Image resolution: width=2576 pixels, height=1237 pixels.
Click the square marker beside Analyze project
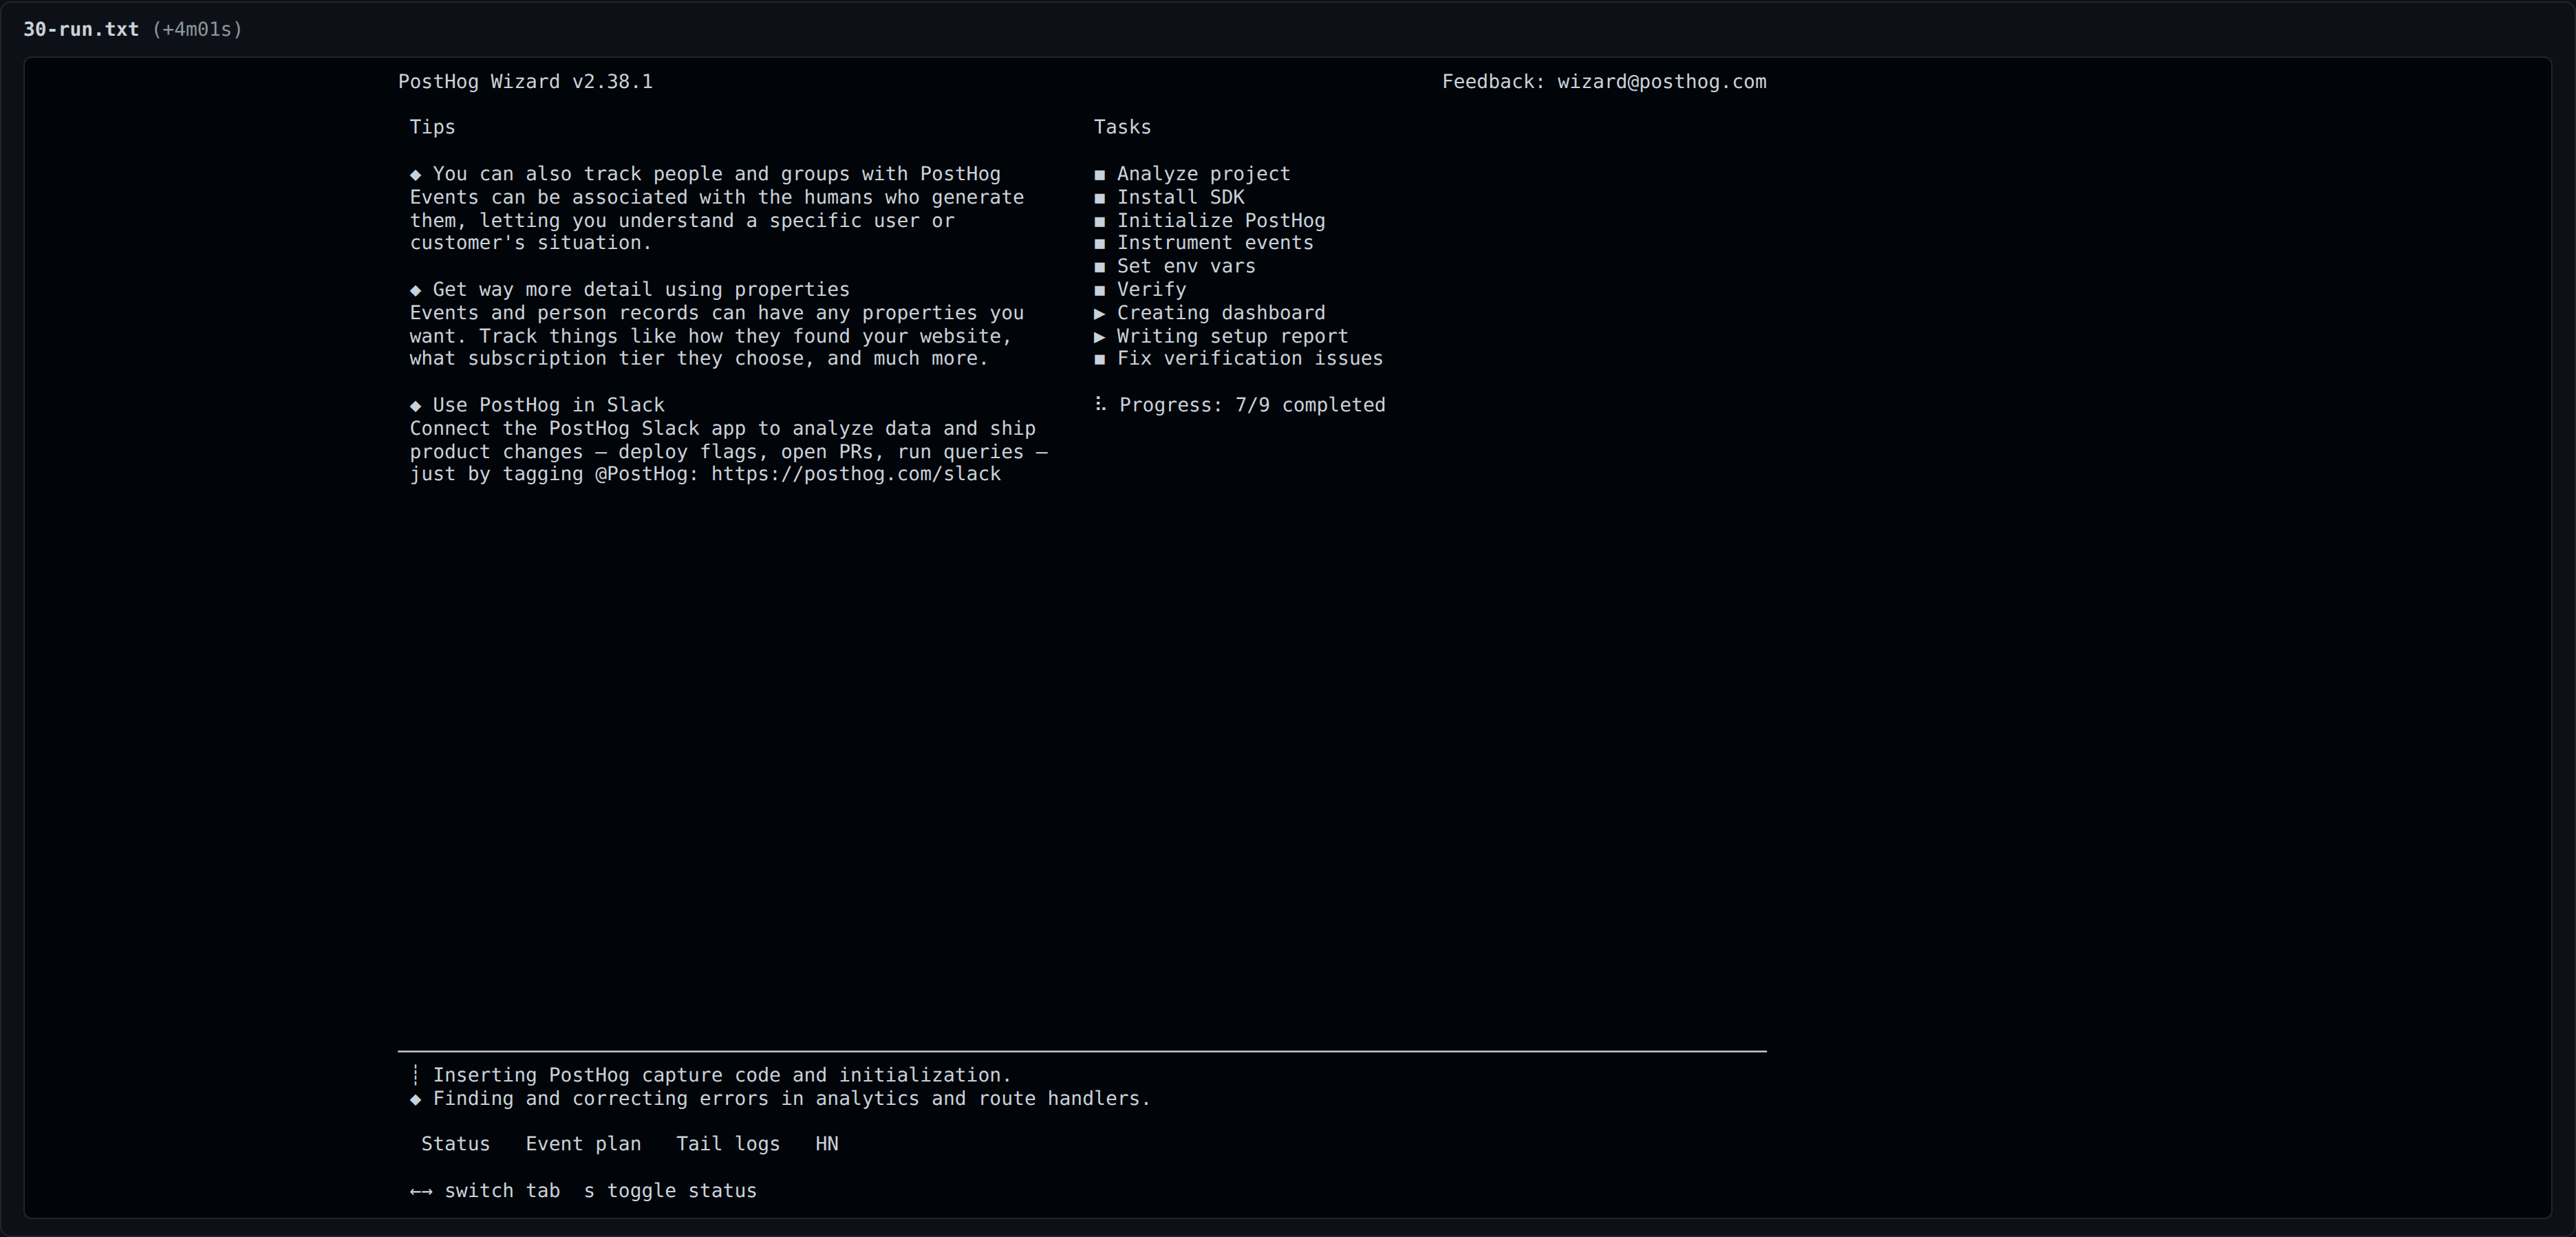[x=1100, y=175]
